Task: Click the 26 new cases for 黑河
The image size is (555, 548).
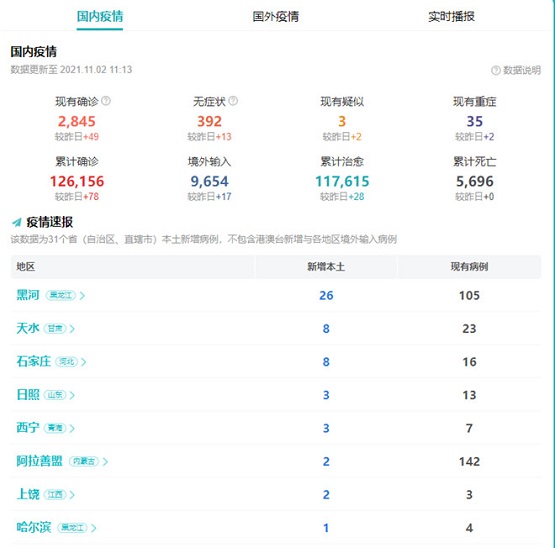Action: pos(326,295)
